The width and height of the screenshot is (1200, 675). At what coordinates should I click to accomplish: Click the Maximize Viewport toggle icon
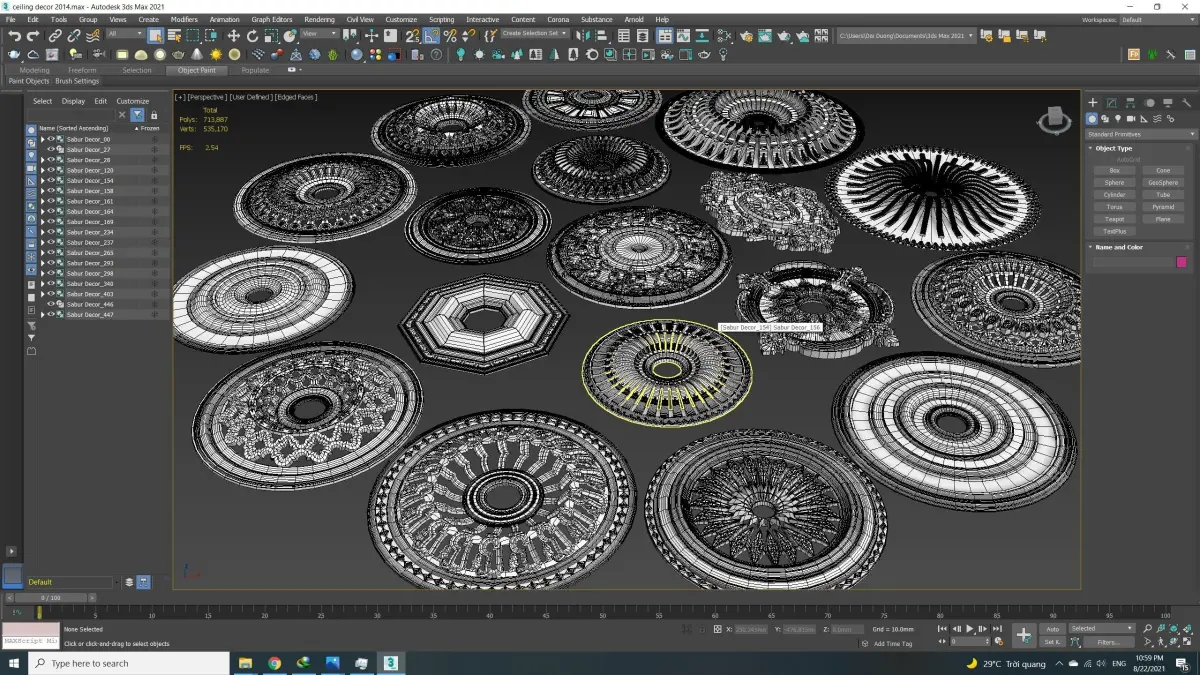click(1185, 642)
